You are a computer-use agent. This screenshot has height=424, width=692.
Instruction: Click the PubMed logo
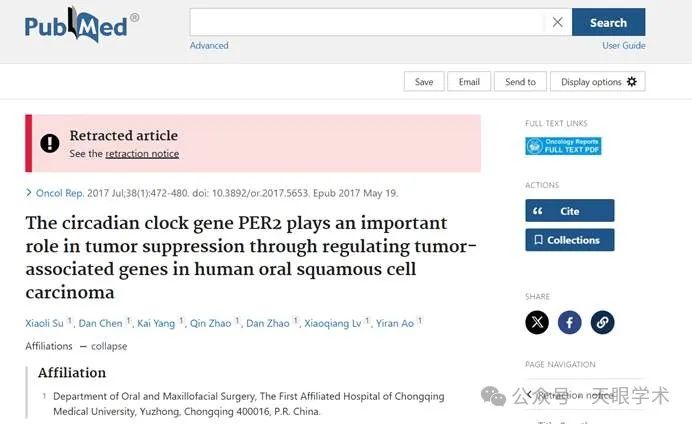(x=82, y=25)
